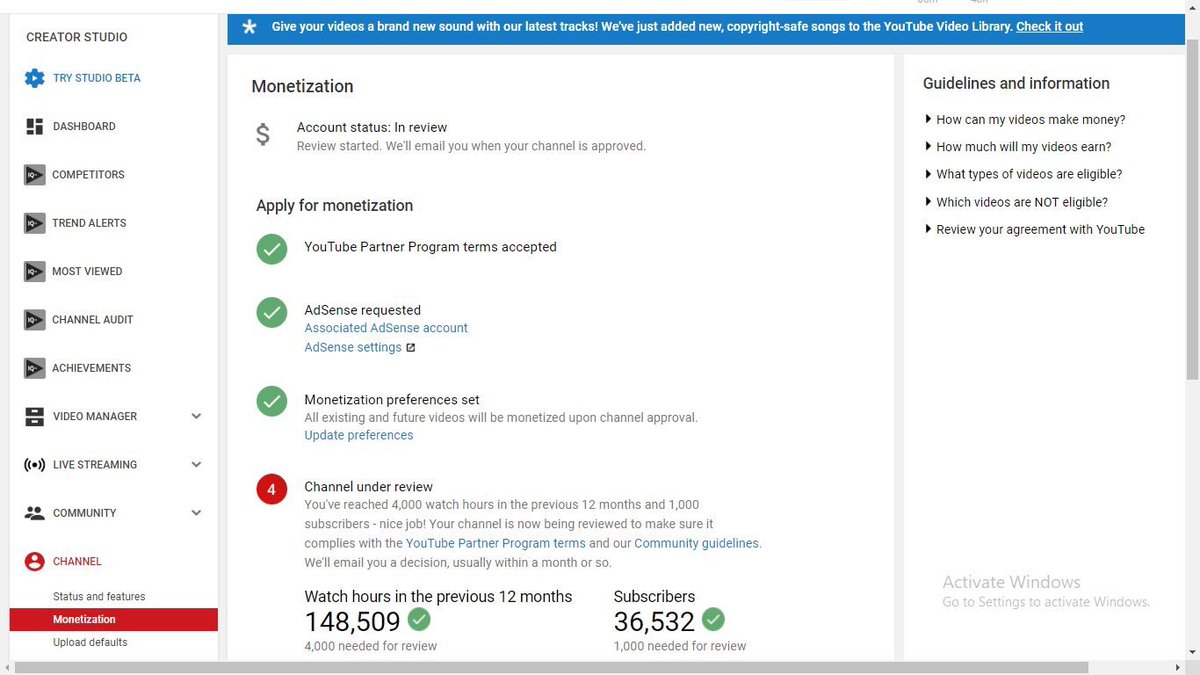Open the Associated AdSense account link
This screenshot has height=675, width=1200.
tap(386, 328)
